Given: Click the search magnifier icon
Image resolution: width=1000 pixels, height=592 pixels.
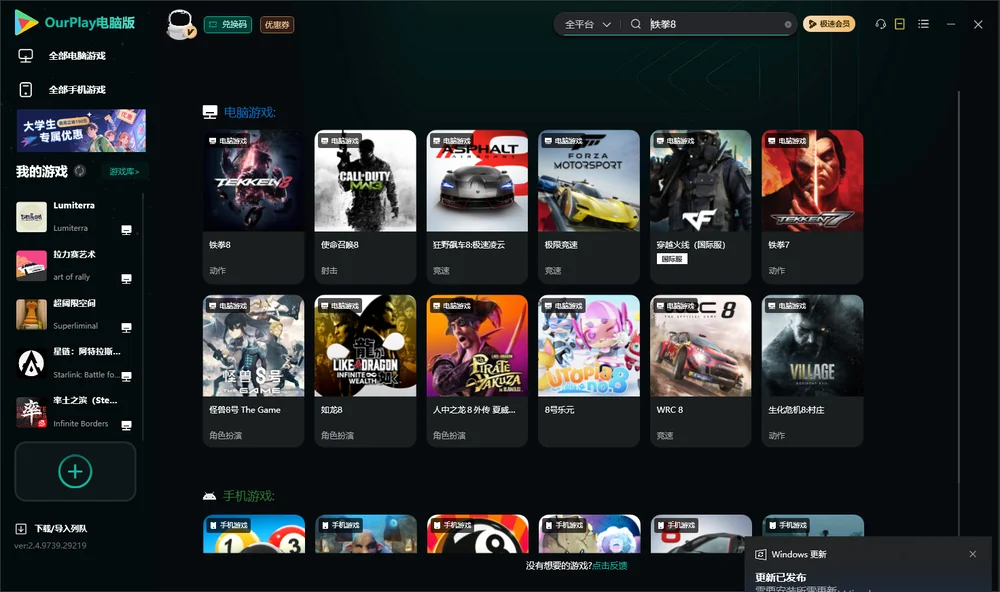Looking at the screenshot, I should pos(636,24).
